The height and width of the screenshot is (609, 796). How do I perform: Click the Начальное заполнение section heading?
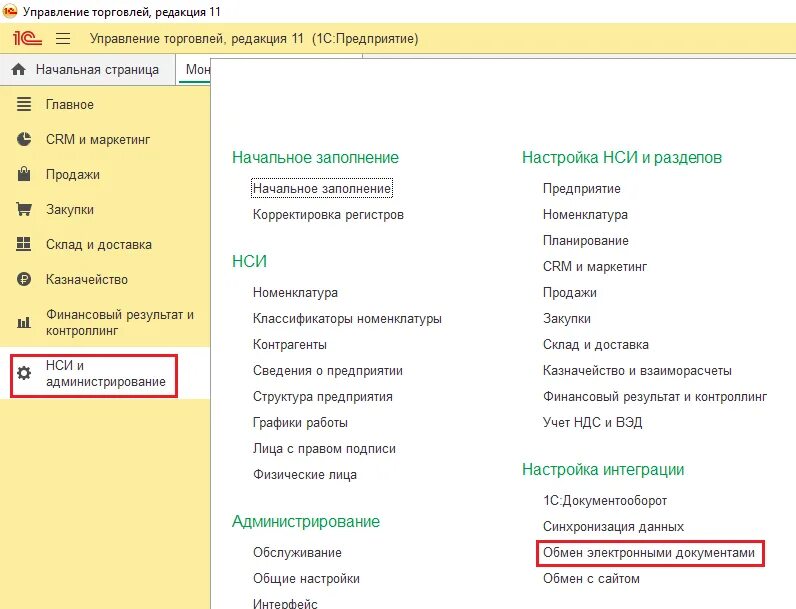315,157
